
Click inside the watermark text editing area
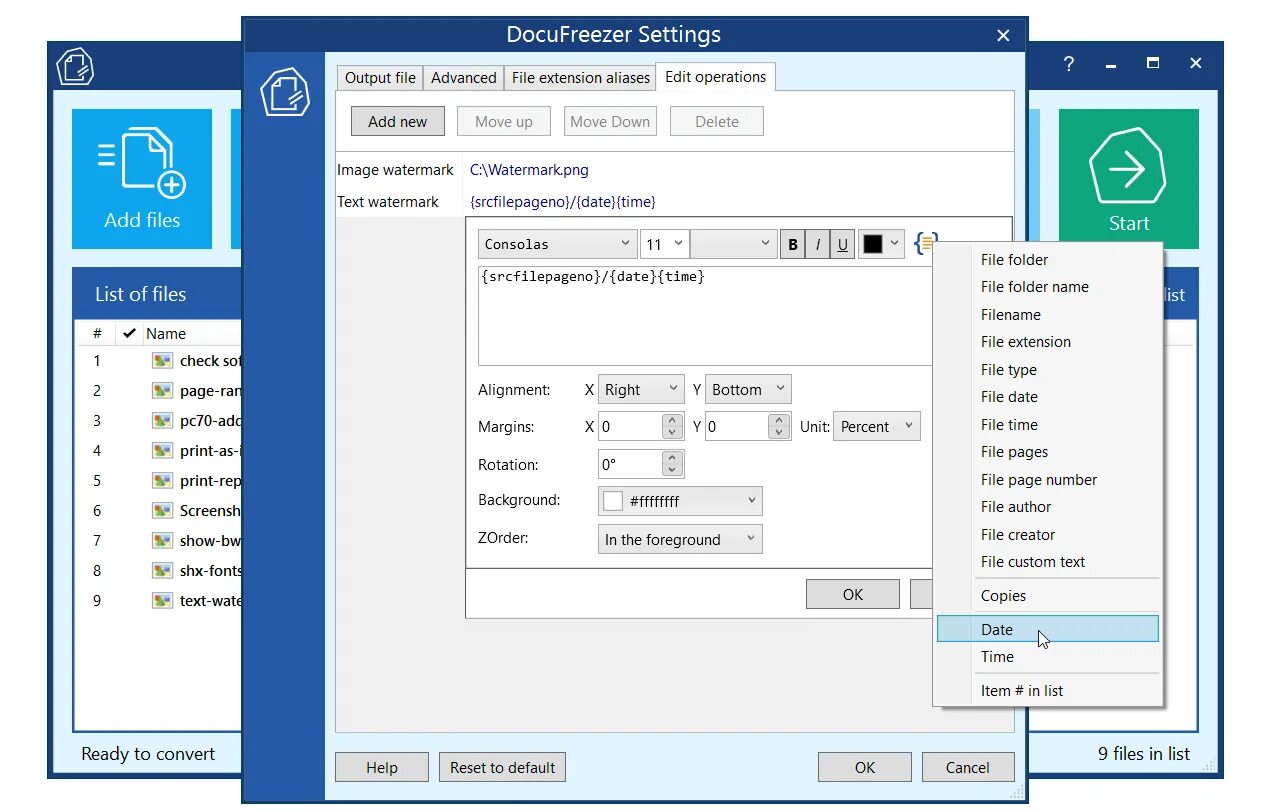pos(705,316)
